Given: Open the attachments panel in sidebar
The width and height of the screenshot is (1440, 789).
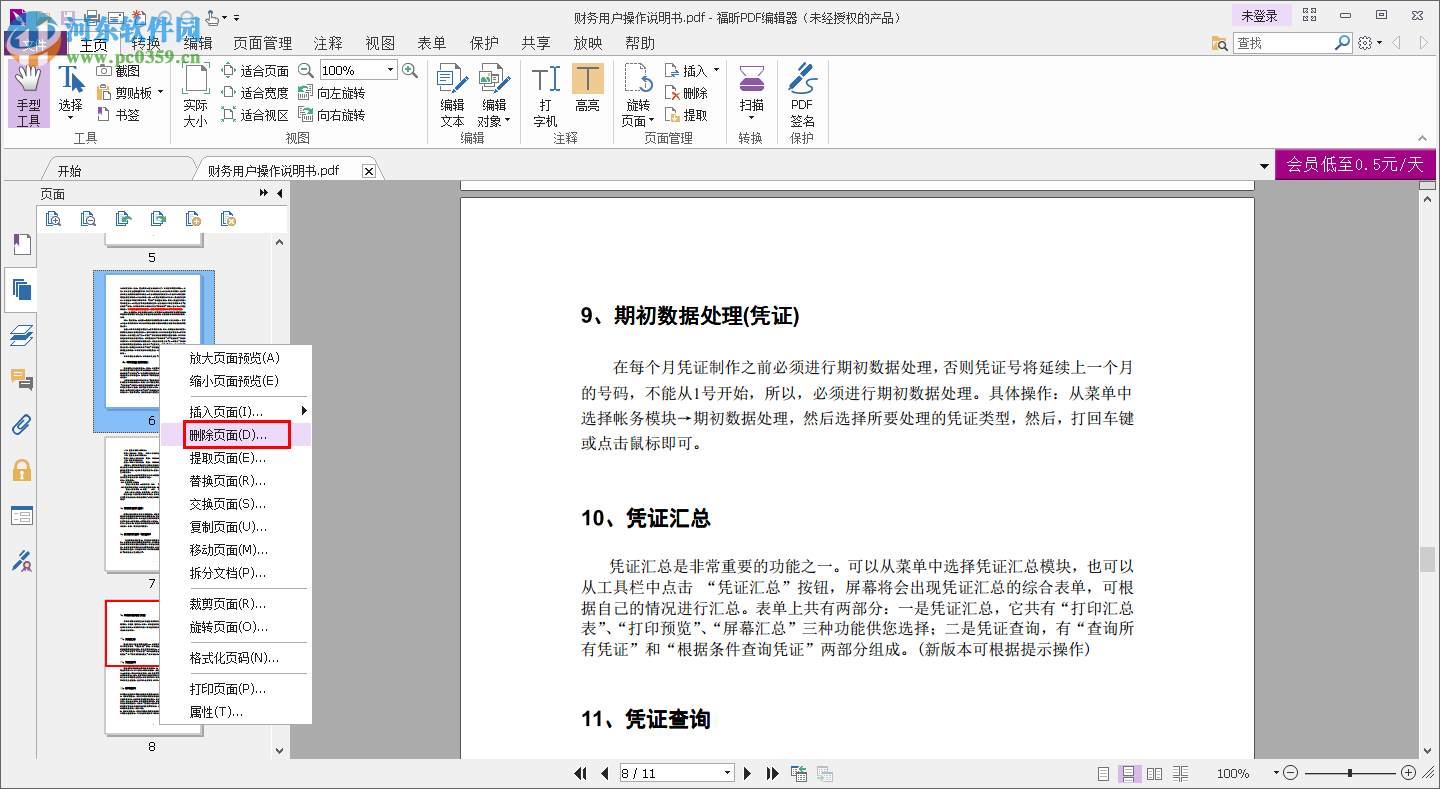Looking at the screenshot, I should (x=21, y=425).
